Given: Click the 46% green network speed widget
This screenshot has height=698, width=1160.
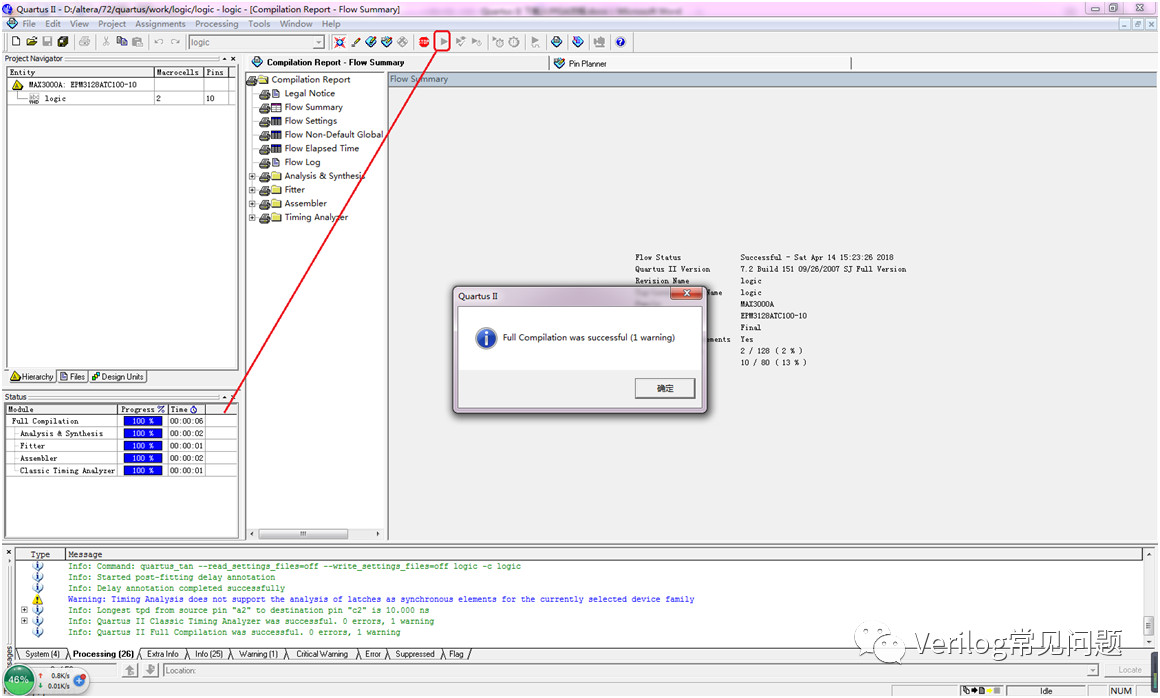Looking at the screenshot, I should coord(18,680).
